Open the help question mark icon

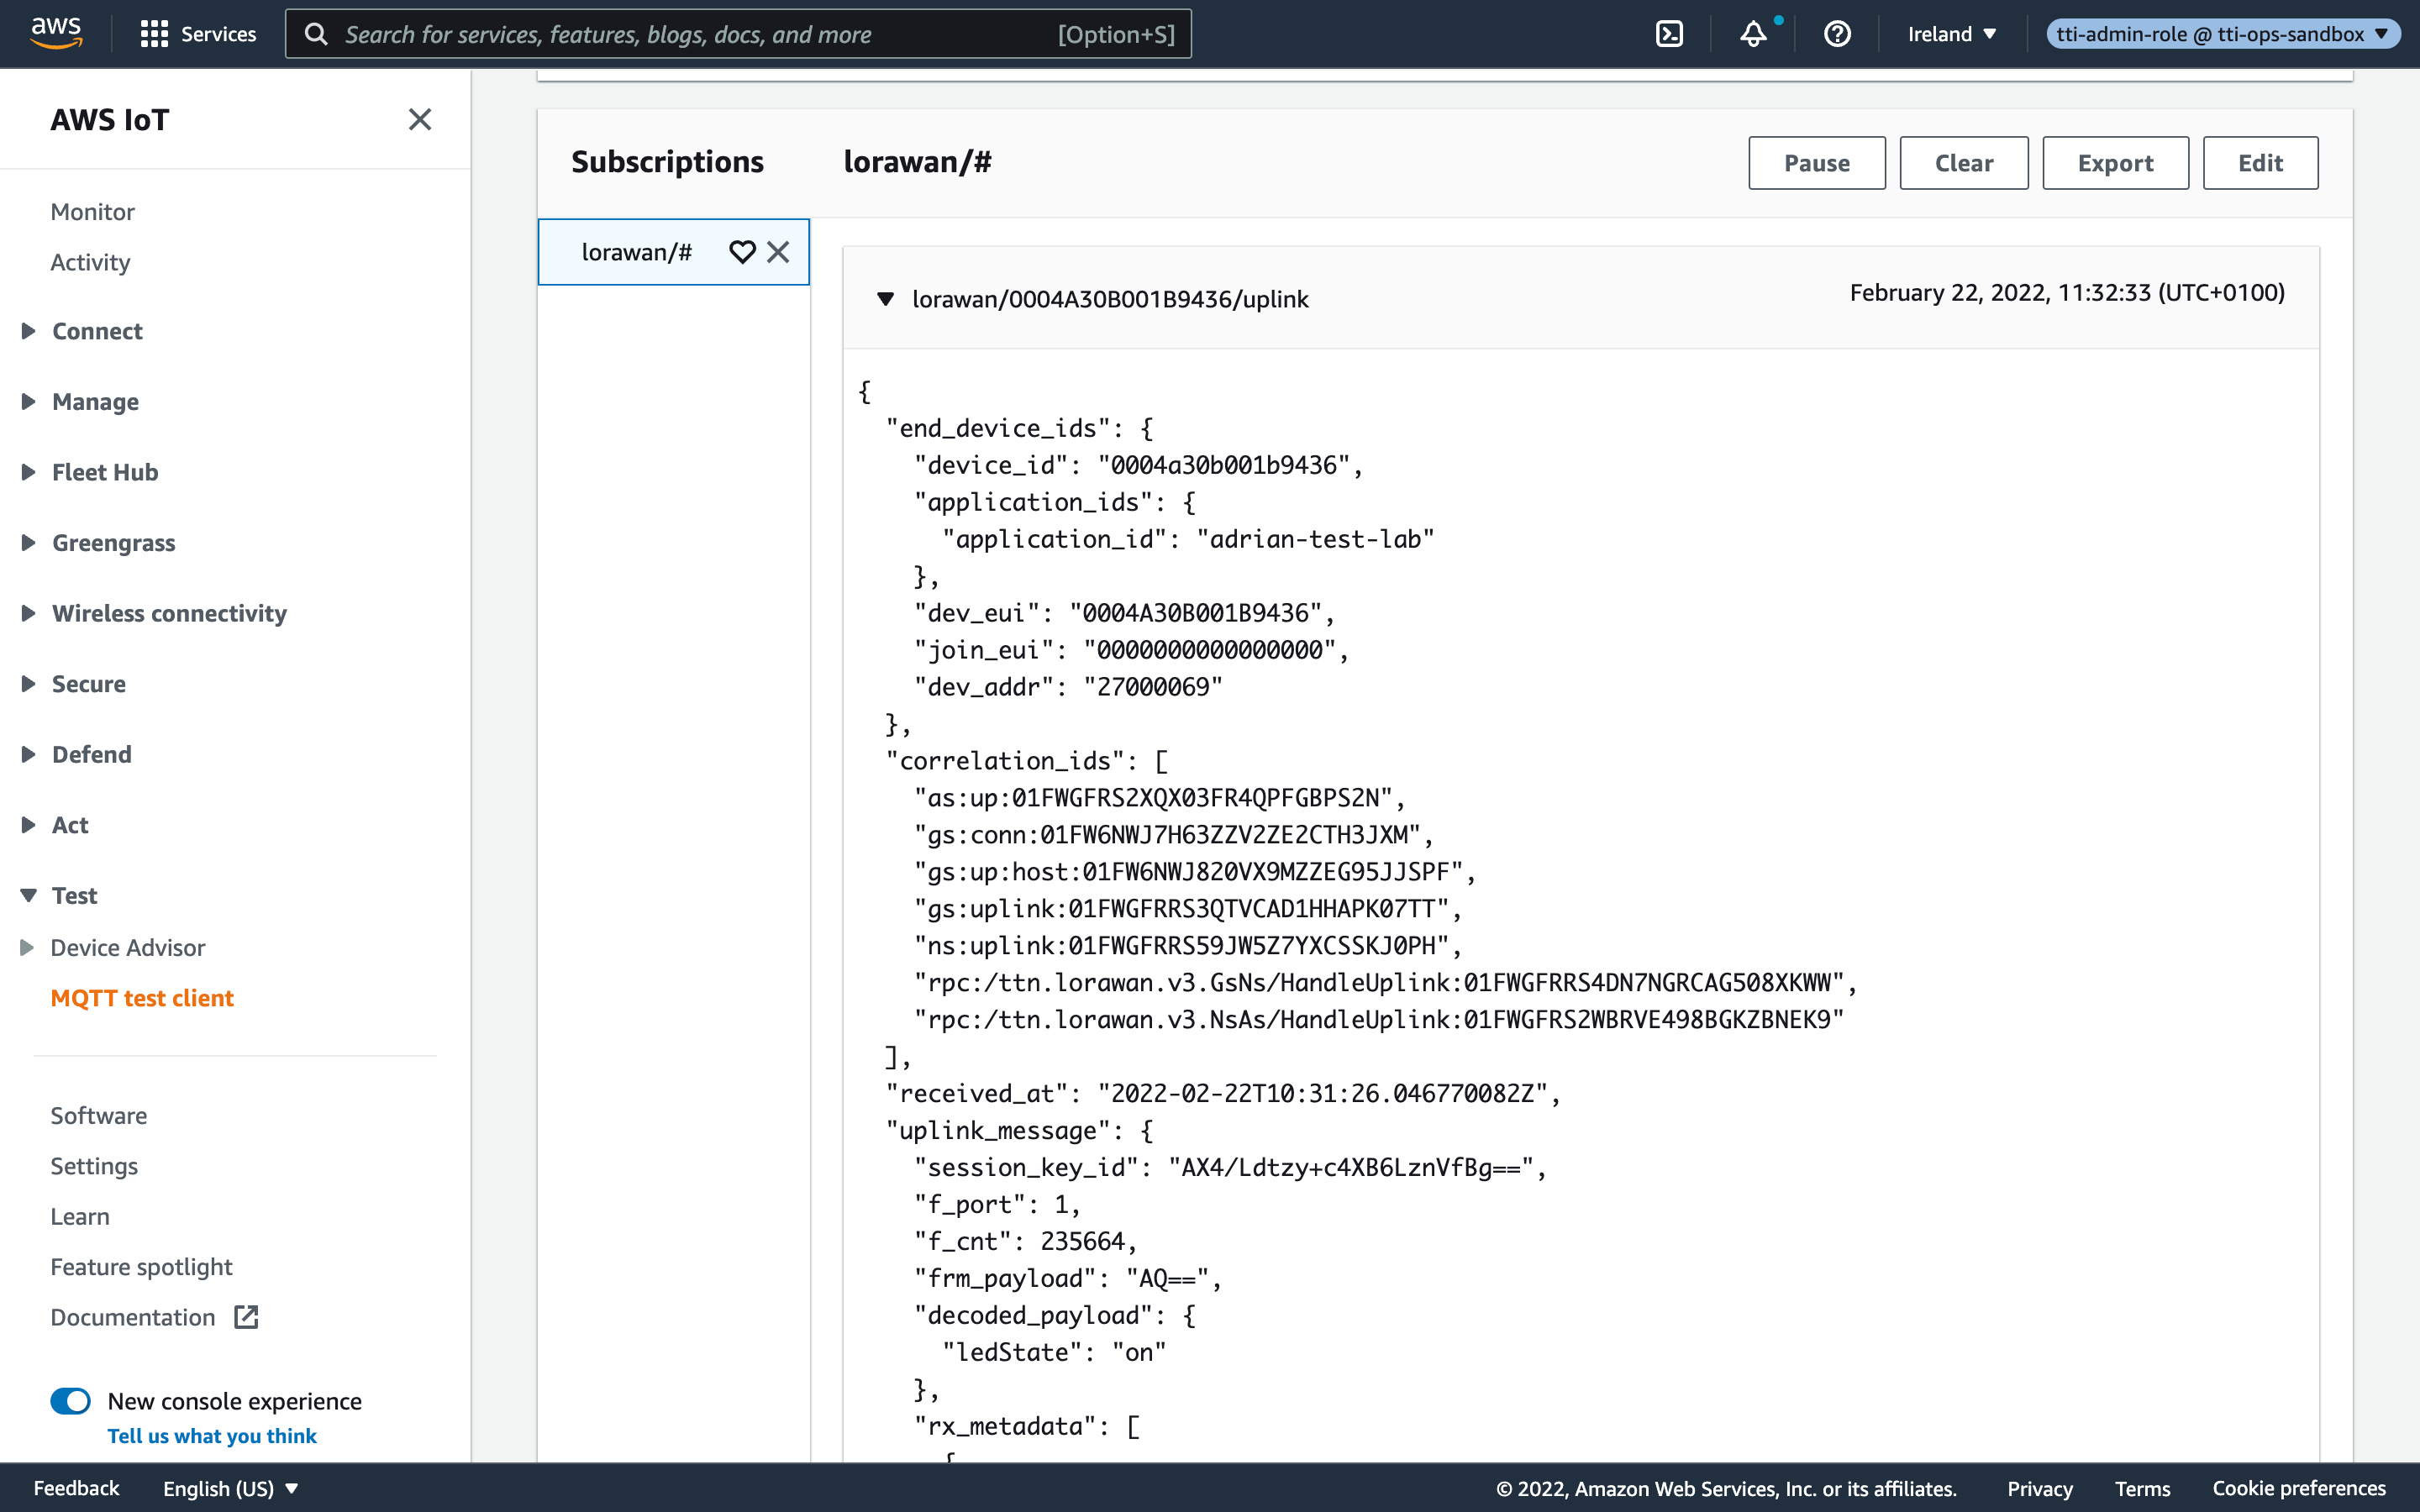pos(1837,34)
